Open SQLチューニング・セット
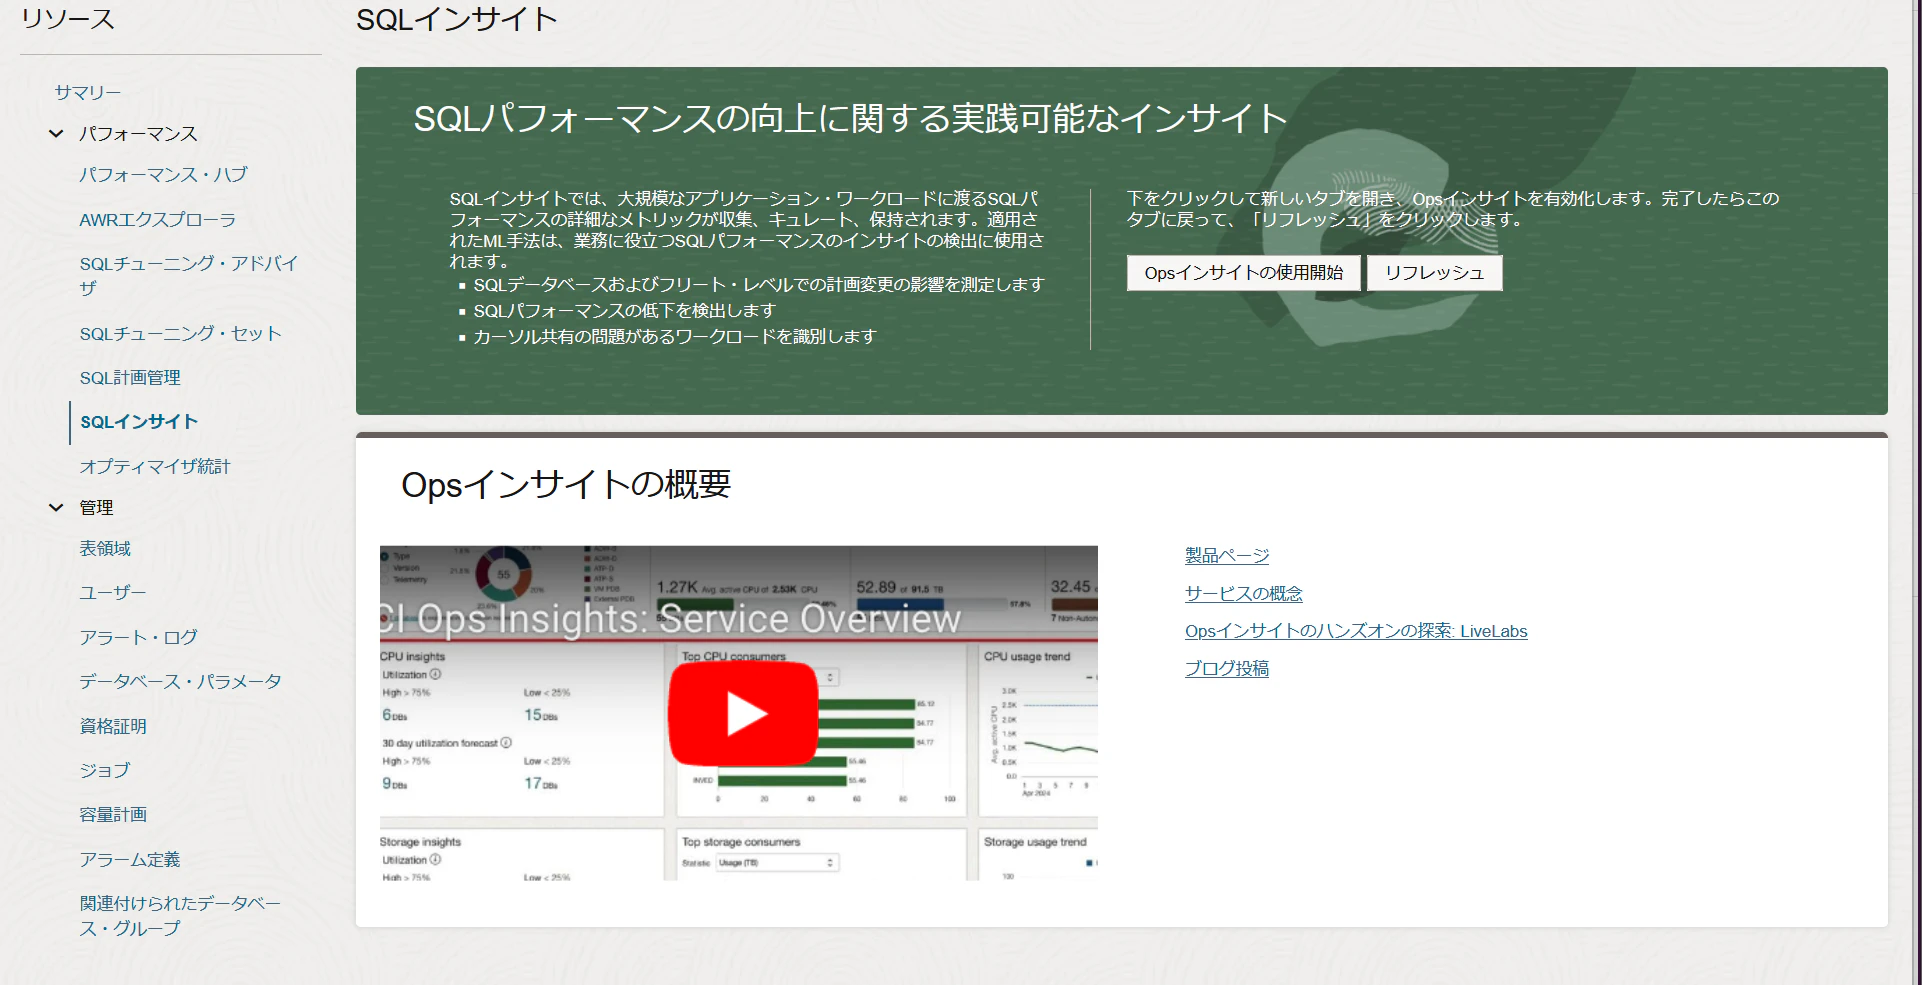 pyautogui.click(x=181, y=334)
